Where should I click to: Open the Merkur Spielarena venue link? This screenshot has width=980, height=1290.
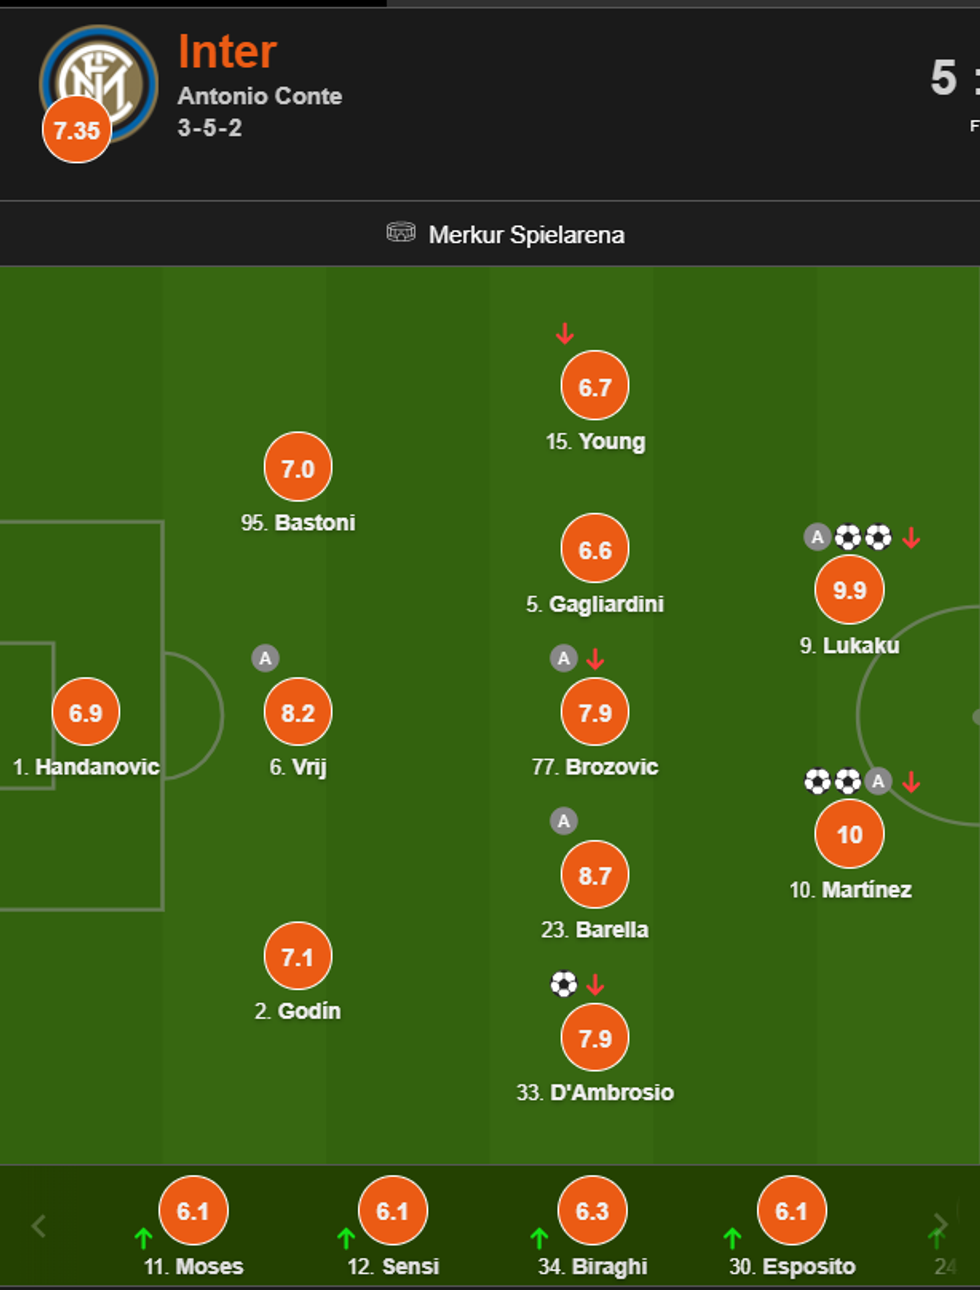(526, 235)
